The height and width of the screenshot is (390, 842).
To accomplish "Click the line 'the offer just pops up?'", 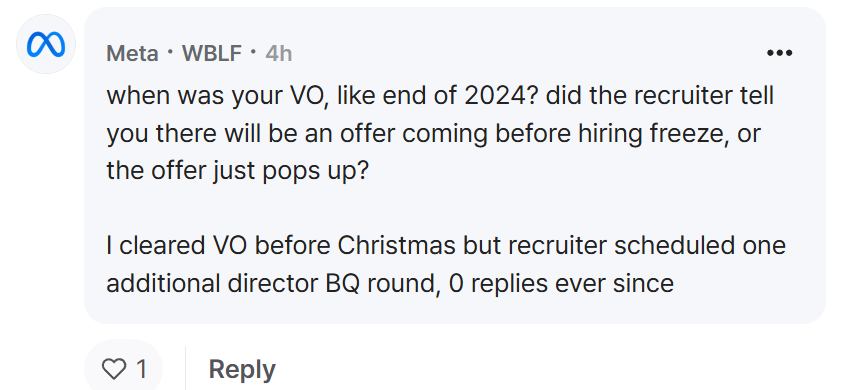I will (238, 171).
